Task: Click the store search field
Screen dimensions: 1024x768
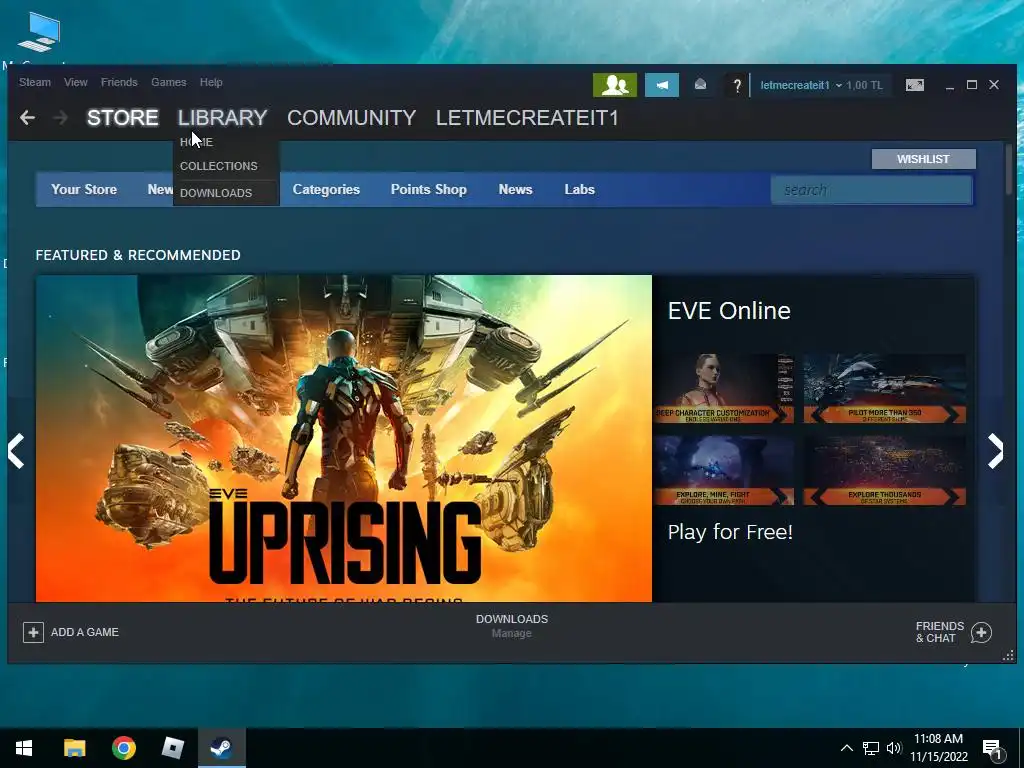Action: coord(871,190)
